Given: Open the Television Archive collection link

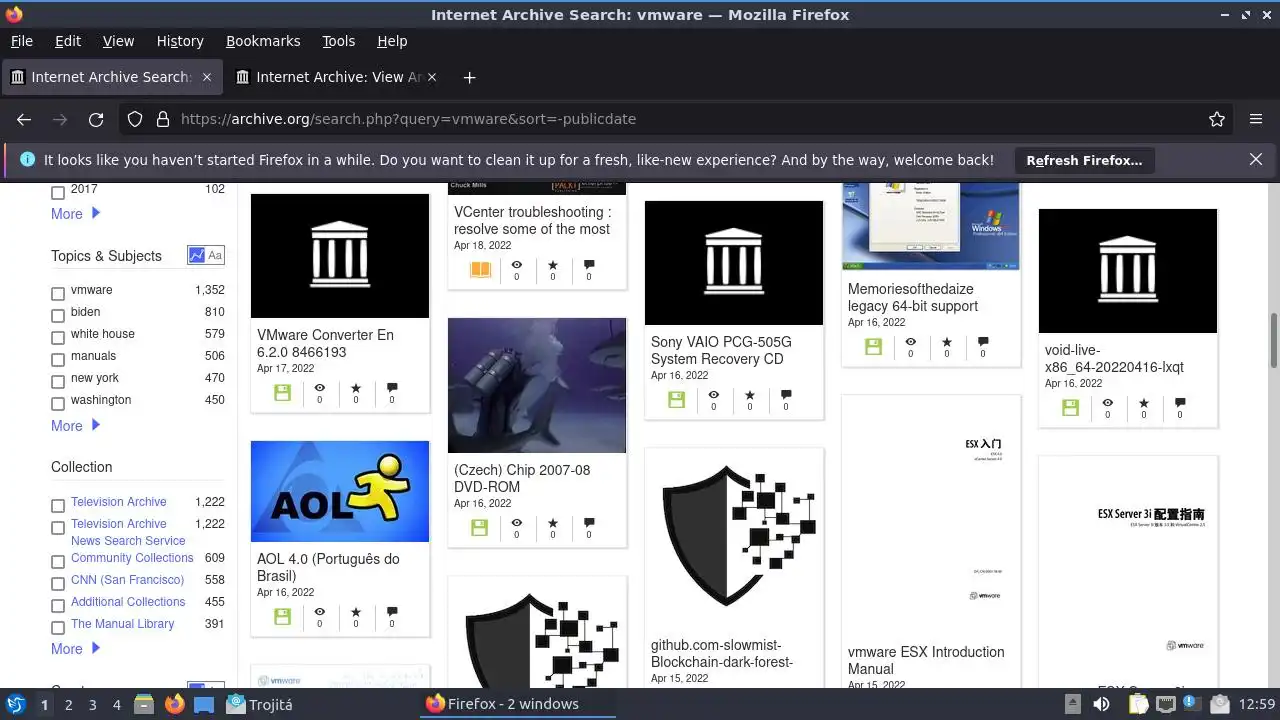Looking at the screenshot, I should (119, 502).
